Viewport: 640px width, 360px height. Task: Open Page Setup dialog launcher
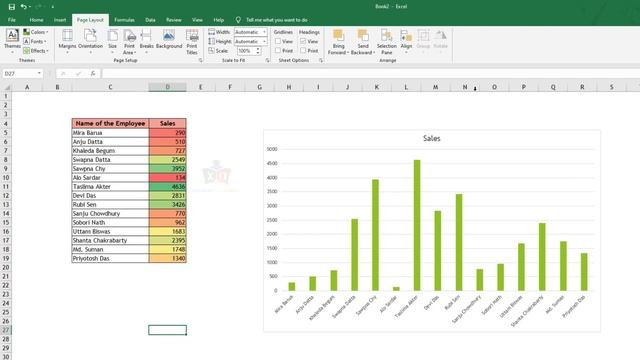(x=200, y=60)
